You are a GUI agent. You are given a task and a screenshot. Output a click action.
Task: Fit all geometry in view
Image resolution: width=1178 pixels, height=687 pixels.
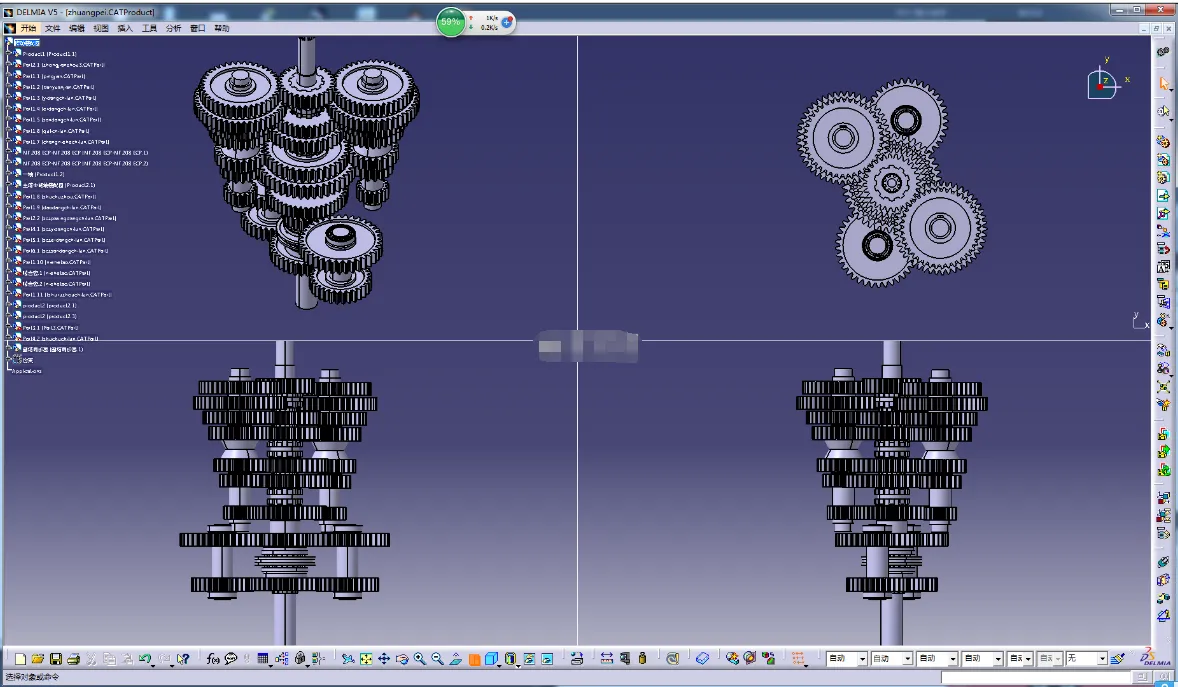click(x=366, y=659)
